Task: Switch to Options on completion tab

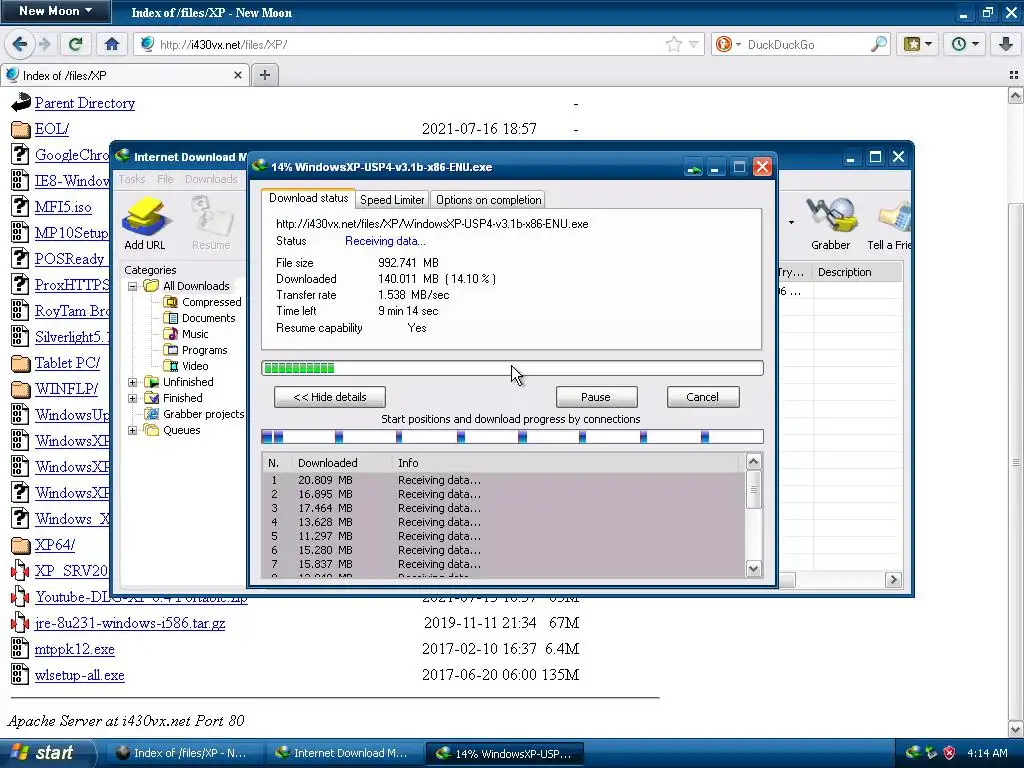Action: [x=488, y=200]
